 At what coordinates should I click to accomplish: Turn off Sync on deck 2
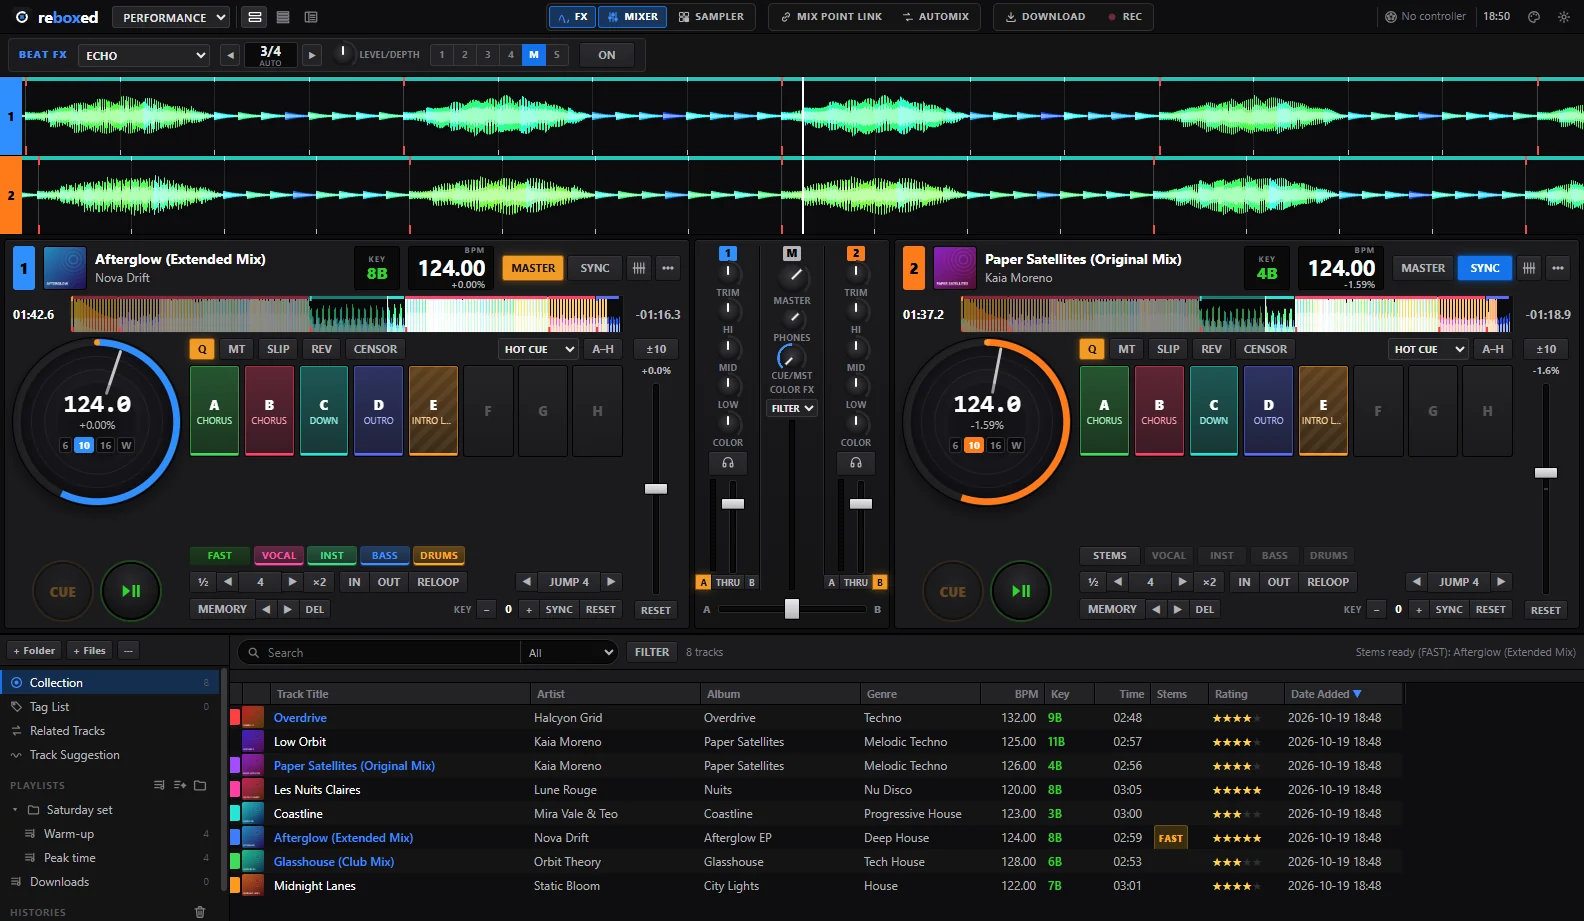(1485, 268)
